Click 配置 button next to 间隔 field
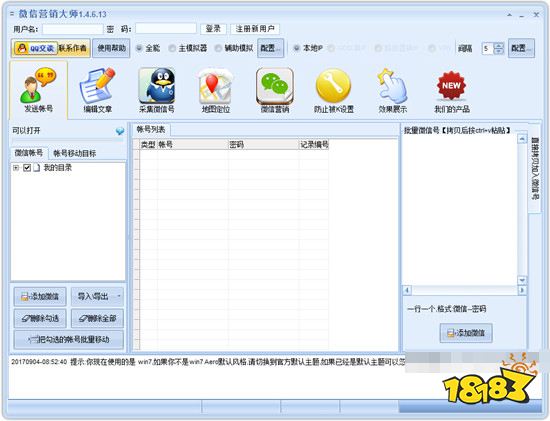Image resolution: width=550 pixels, height=421 pixels. click(x=521, y=48)
